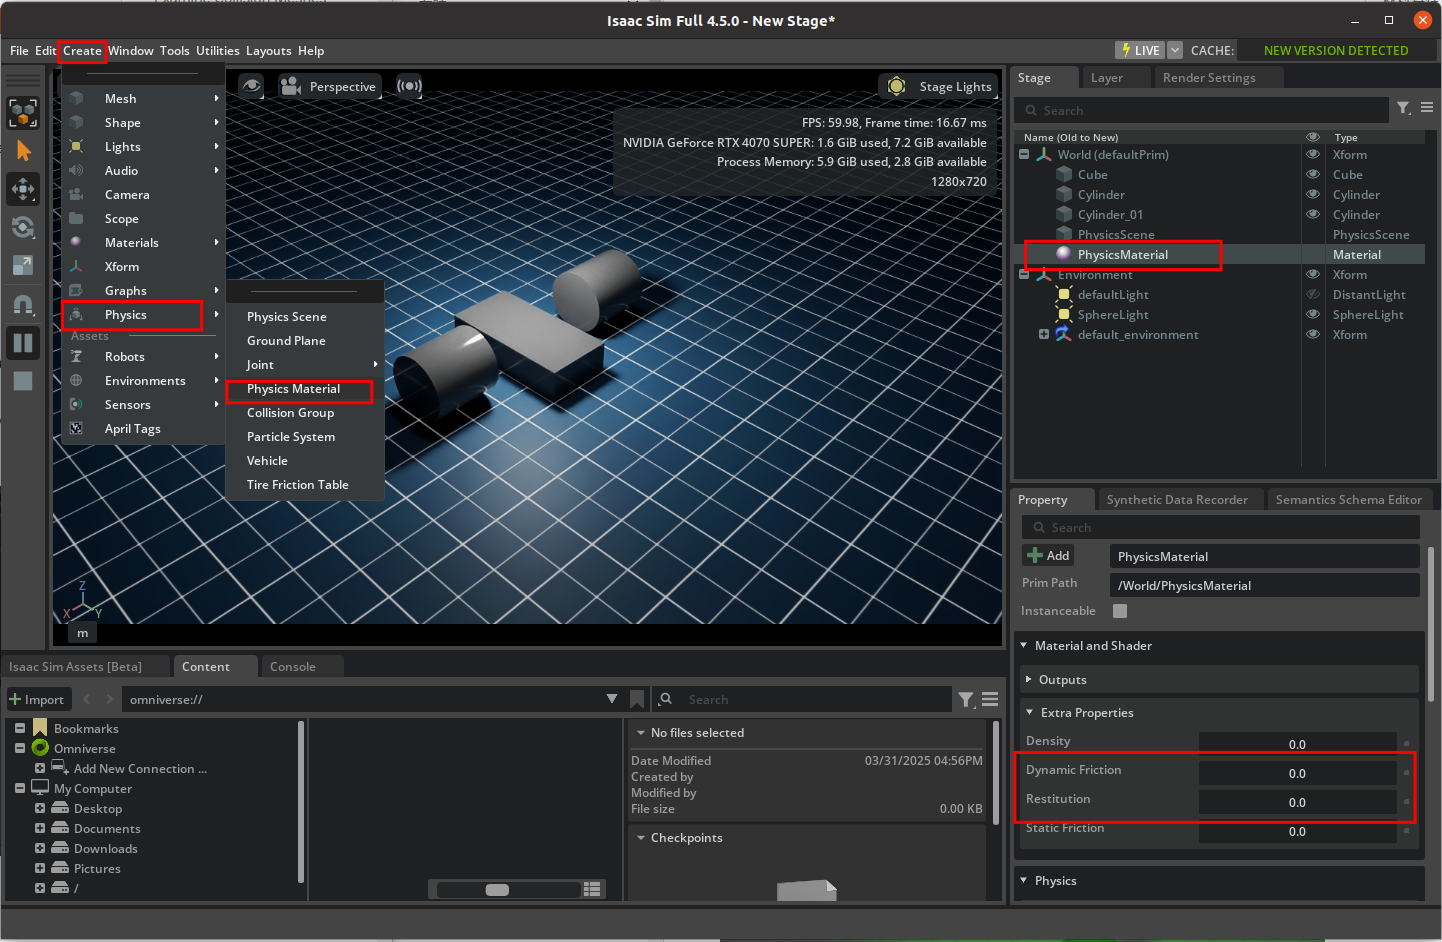1442x942 pixels.
Task: Toggle visibility of Environment prim
Action: tap(1313, 275)
